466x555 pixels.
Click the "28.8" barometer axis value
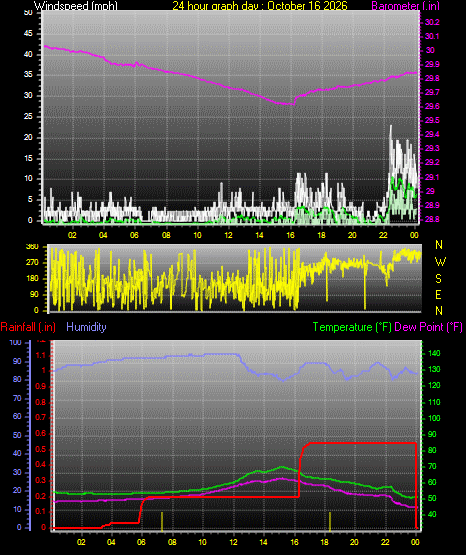(432, 219)
